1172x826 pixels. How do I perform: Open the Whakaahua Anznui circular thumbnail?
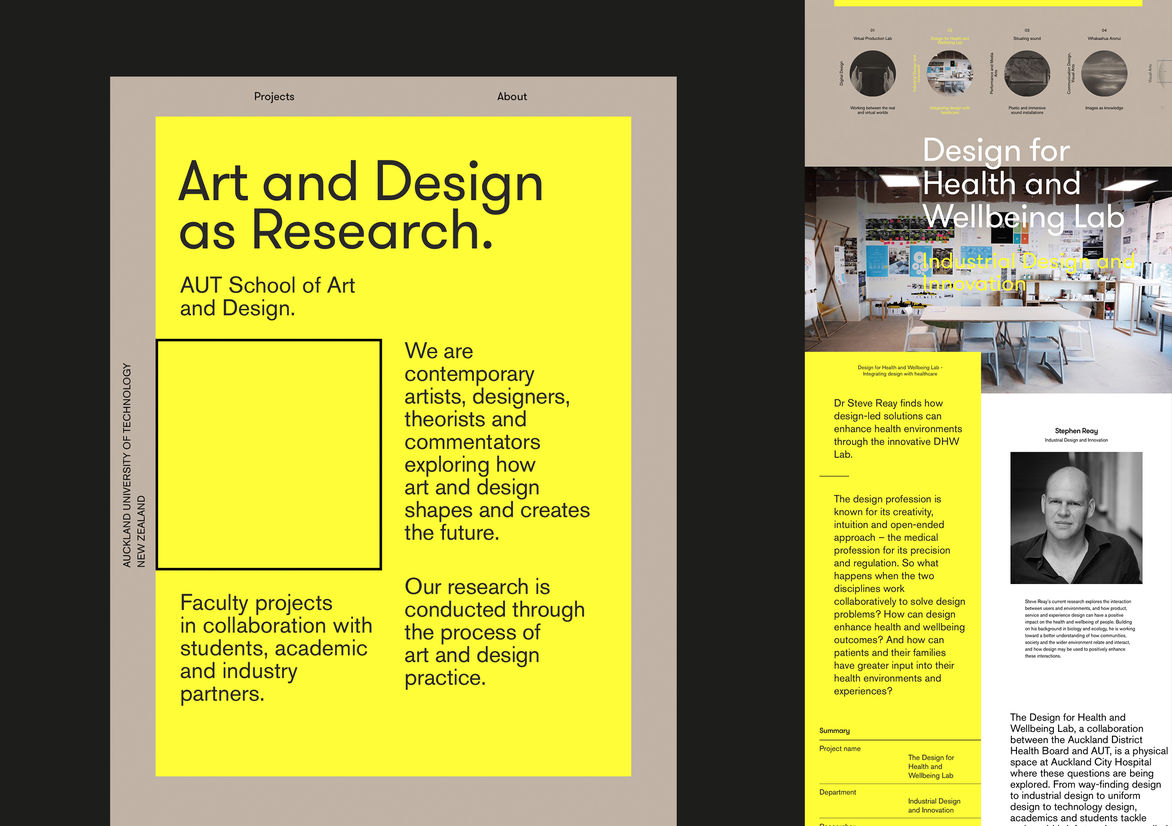tap(1104, 74)
